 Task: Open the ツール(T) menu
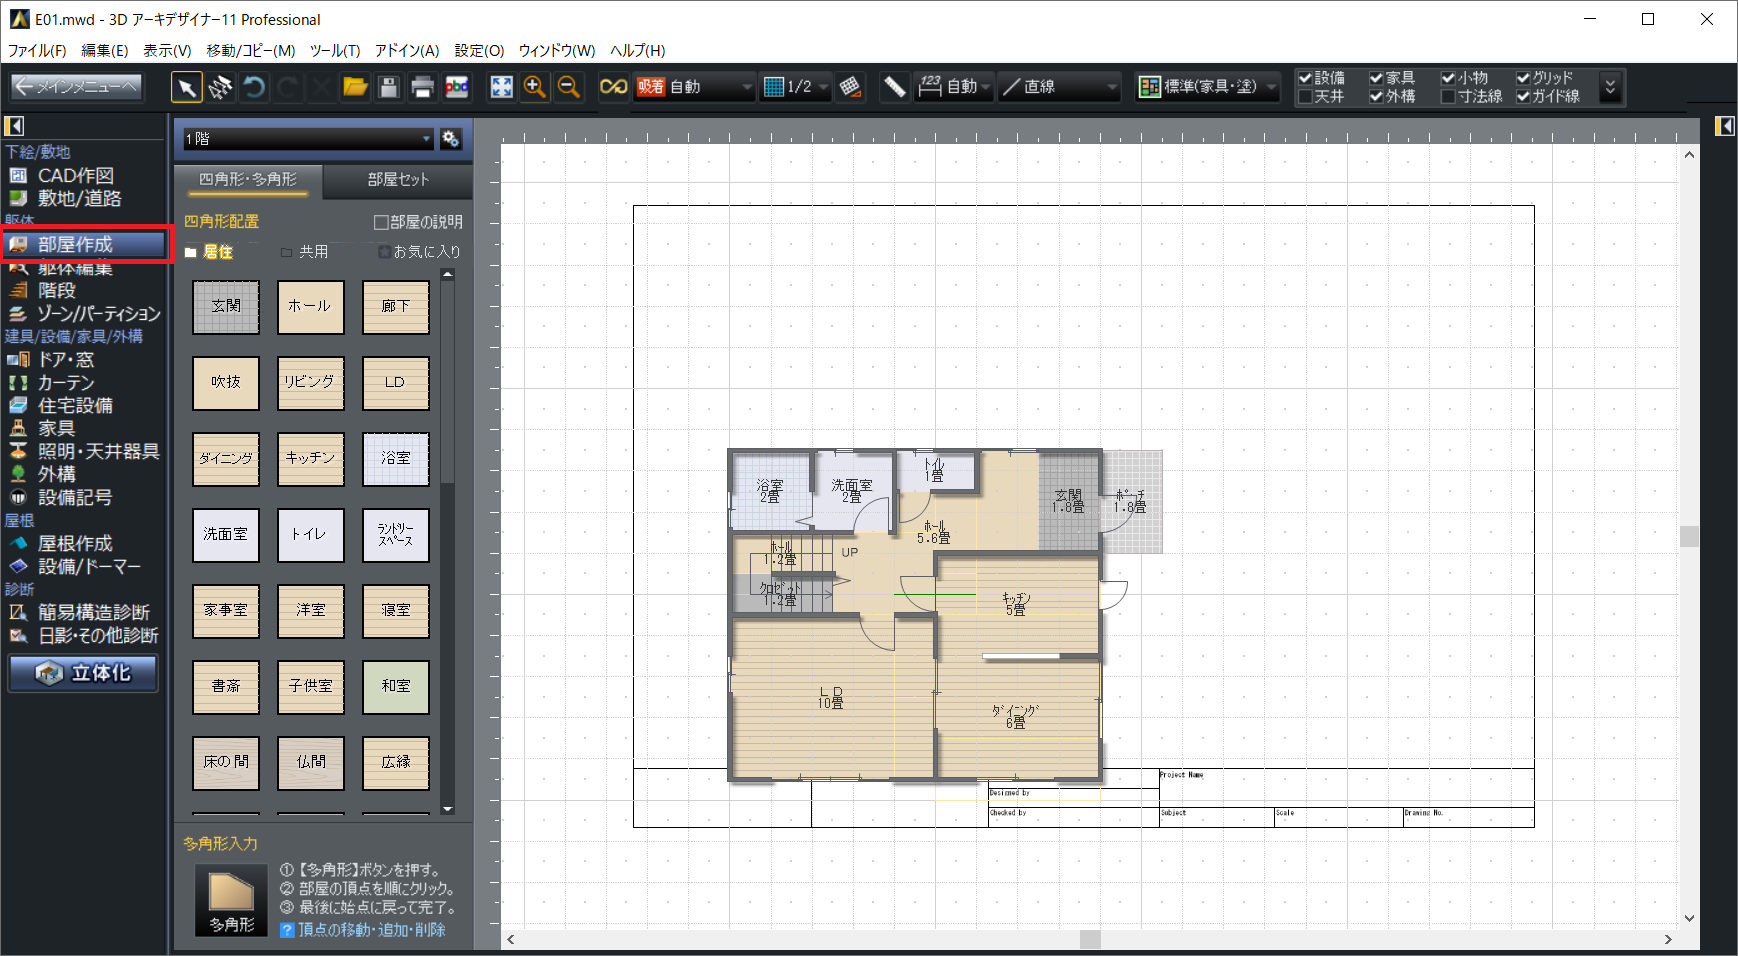334,50
